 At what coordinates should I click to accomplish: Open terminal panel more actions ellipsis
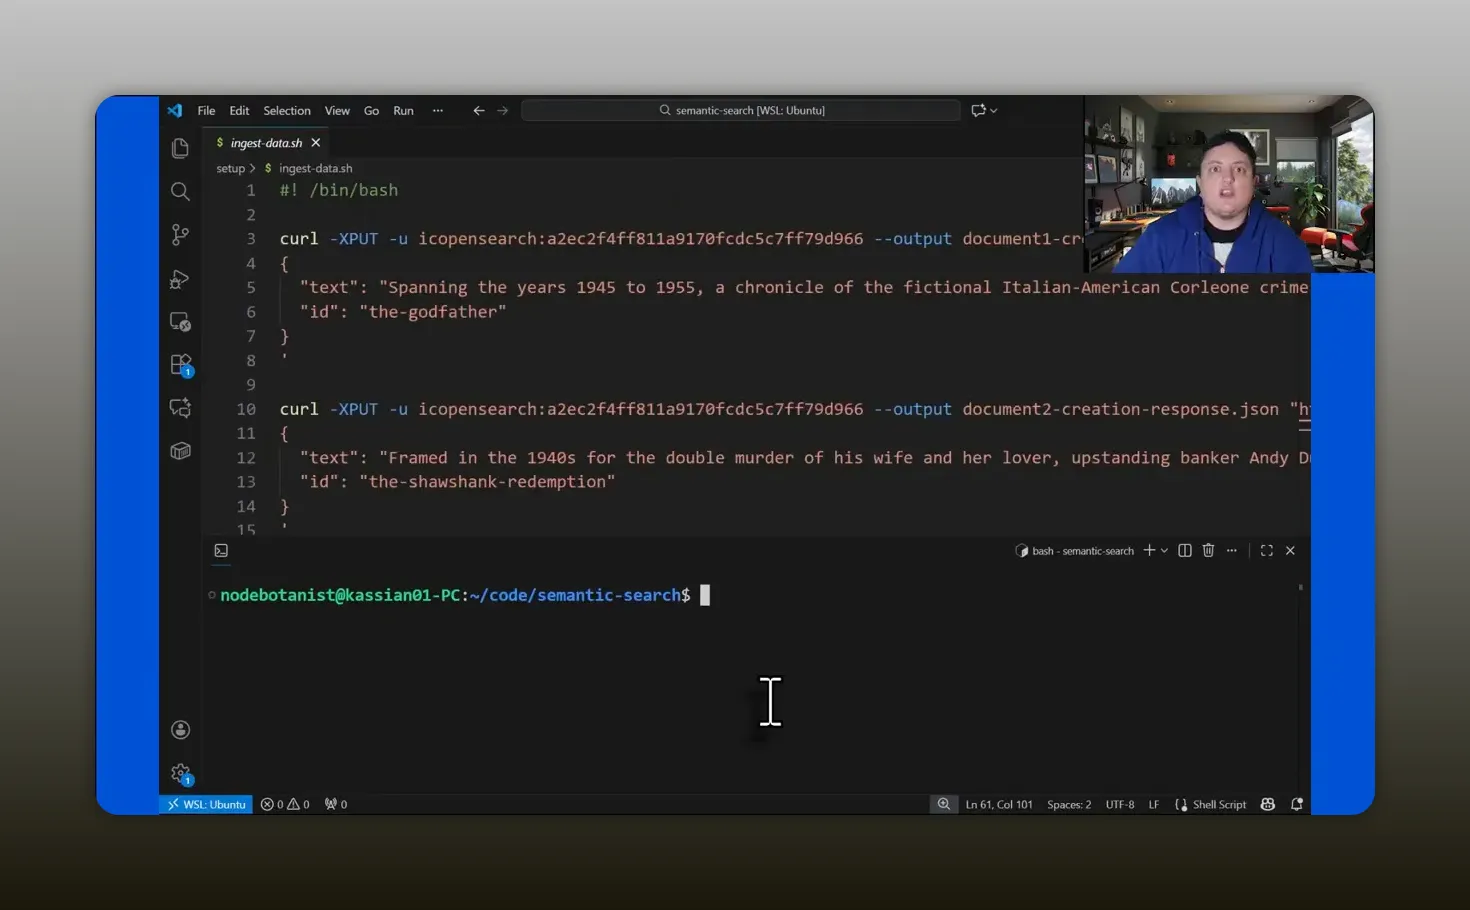[x=1232, y=551]
